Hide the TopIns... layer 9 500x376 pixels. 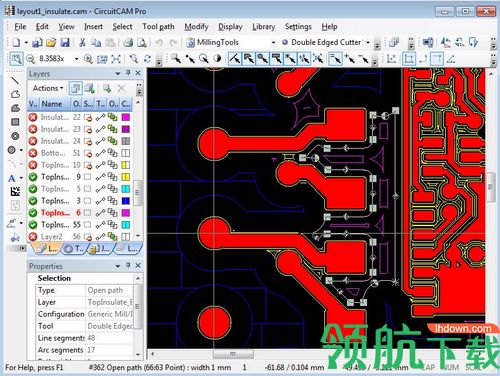[x=33, y=177]
